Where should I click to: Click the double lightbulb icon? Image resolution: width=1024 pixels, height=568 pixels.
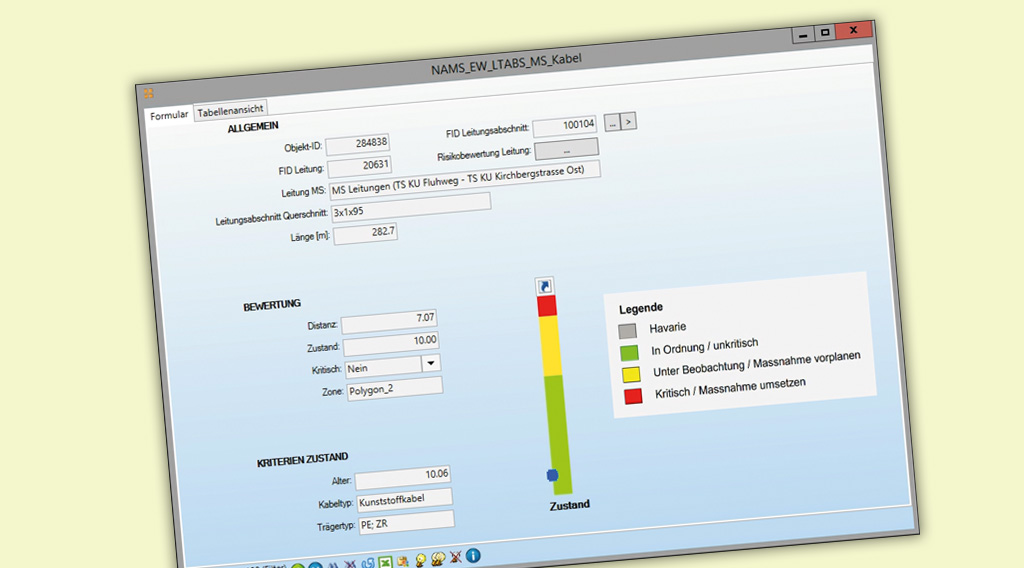438,558
